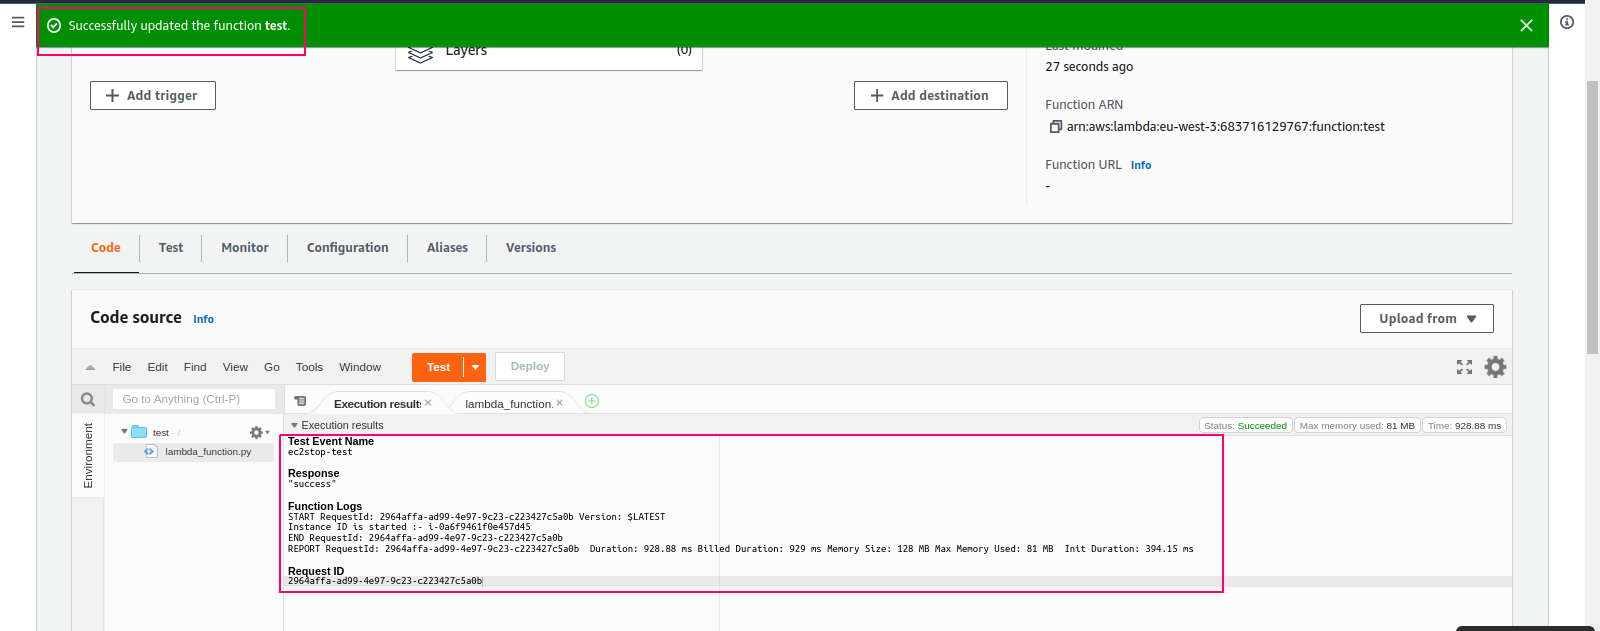Screen dimensions: 1600x631
Task: Switch to the Test tab
Action: [171, 248]
